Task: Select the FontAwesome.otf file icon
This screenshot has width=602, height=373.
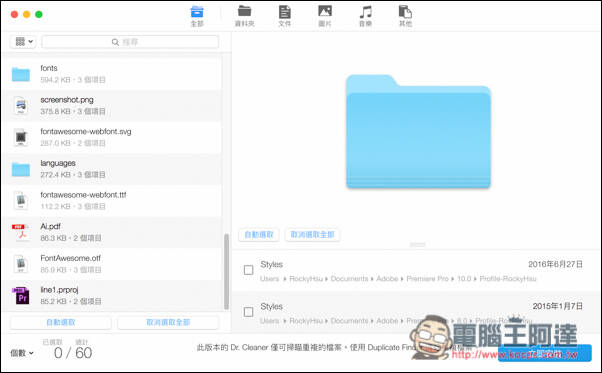Action: (21, 264)
